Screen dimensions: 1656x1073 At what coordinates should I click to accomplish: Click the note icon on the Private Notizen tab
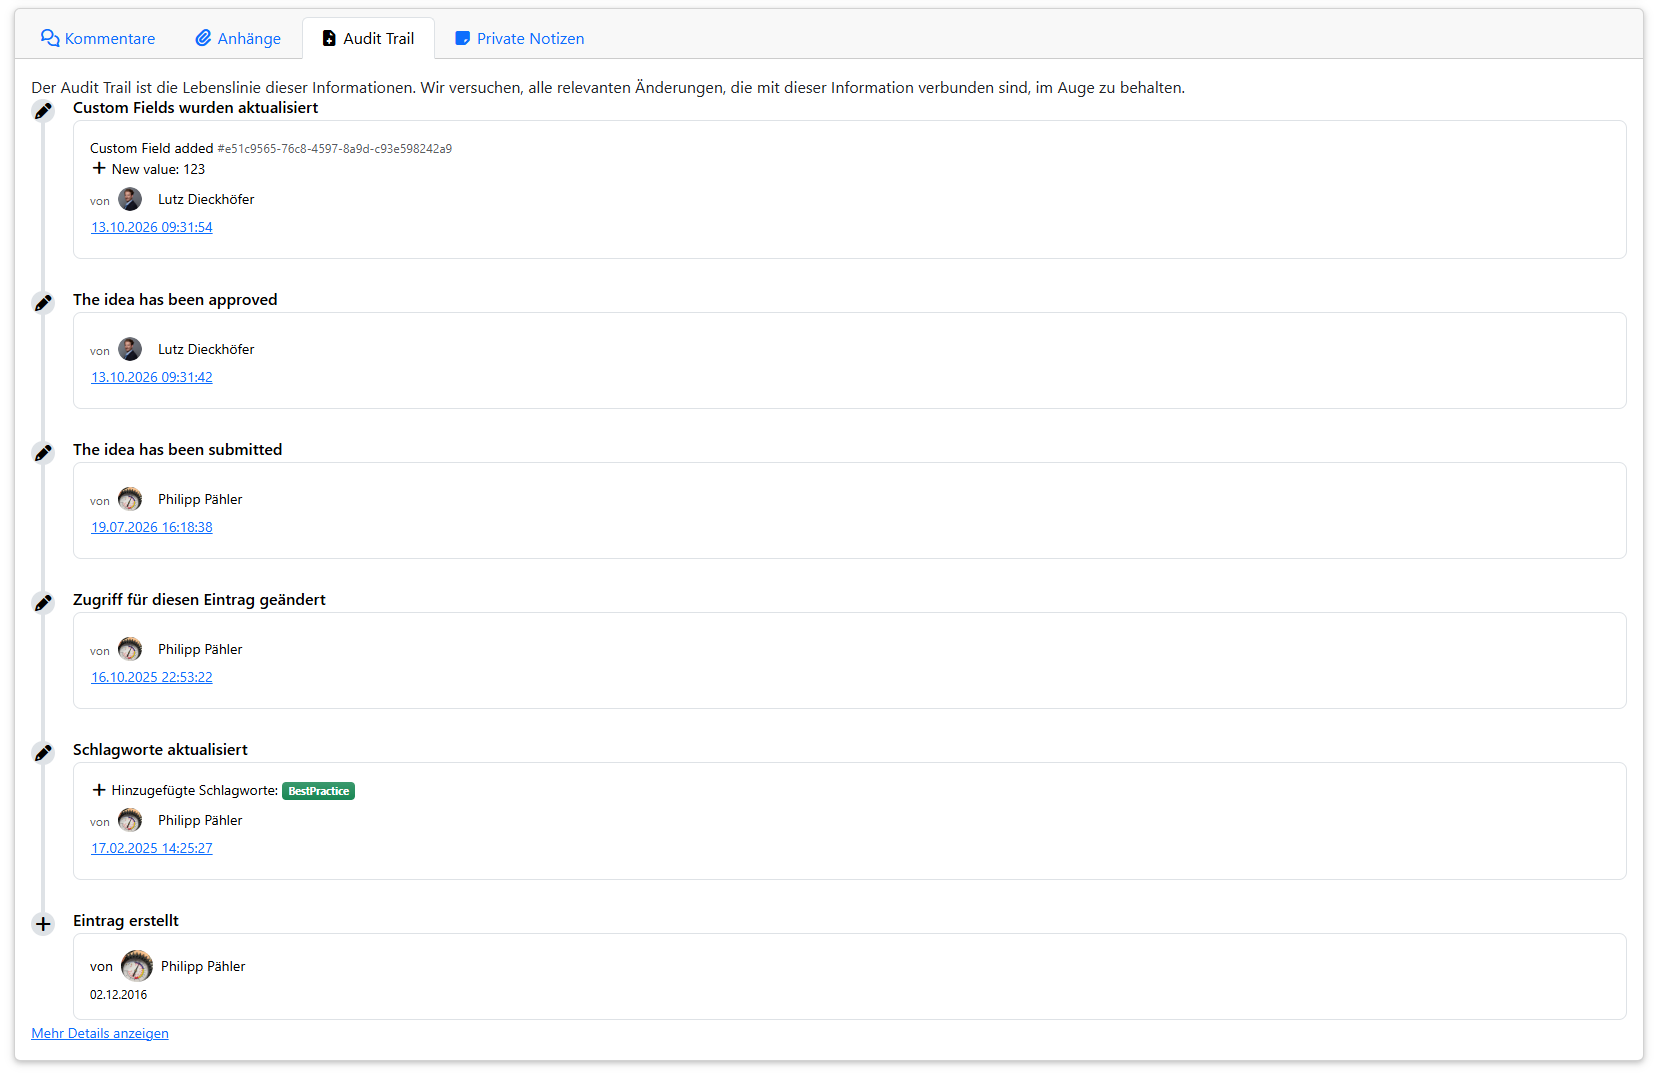tap(462, 38)
